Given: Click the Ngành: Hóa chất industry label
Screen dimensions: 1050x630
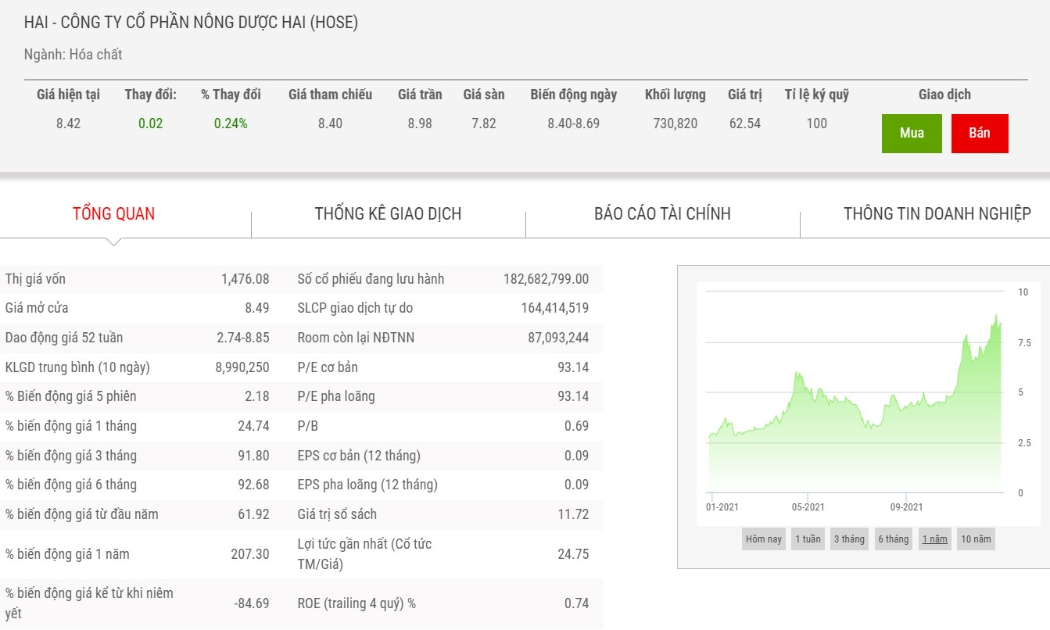Looking at the screenshot, I should [x=73, y=54].
